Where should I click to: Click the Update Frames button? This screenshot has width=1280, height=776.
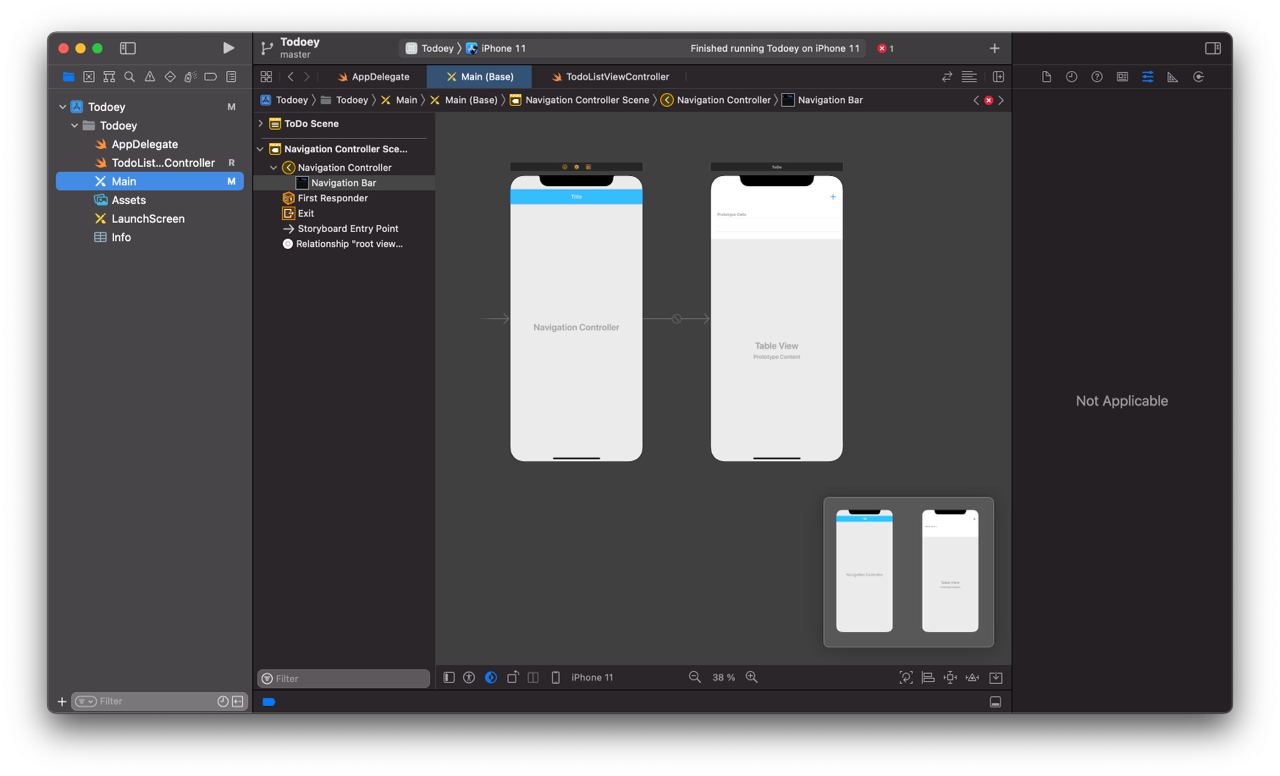[x=906, y=677]
